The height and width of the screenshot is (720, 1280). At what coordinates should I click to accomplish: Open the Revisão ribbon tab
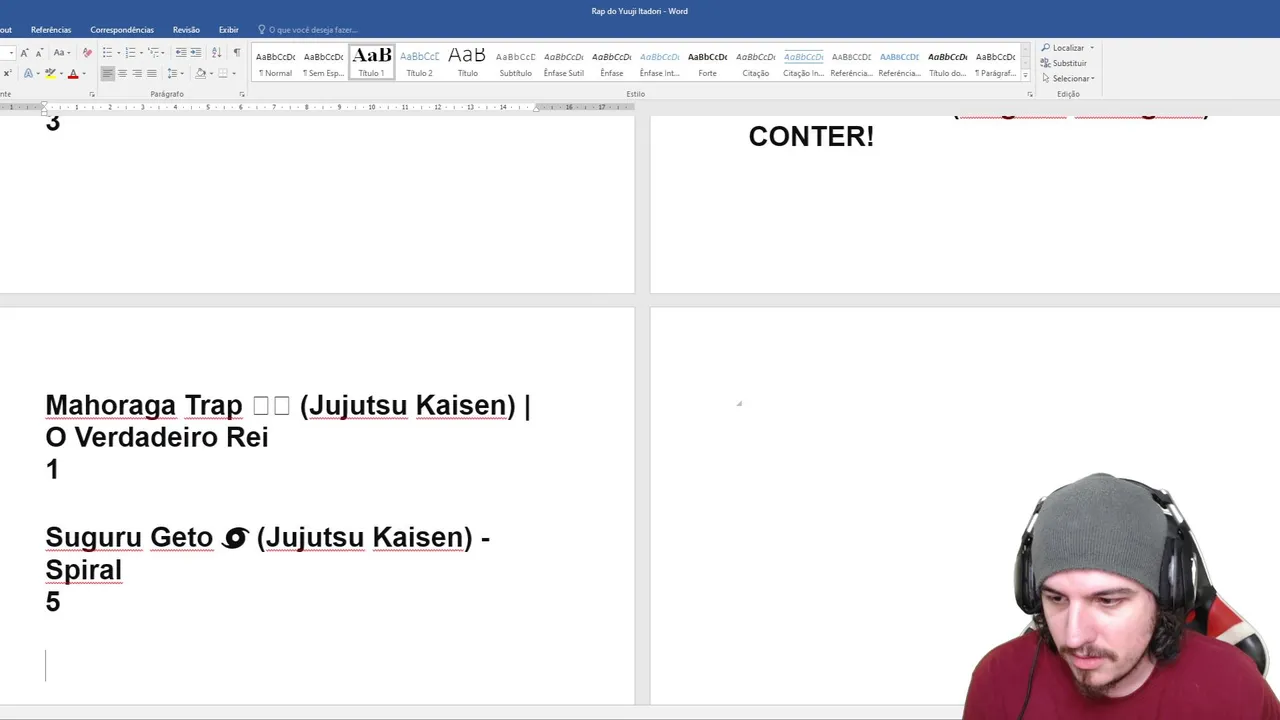(x=186, y=30)
